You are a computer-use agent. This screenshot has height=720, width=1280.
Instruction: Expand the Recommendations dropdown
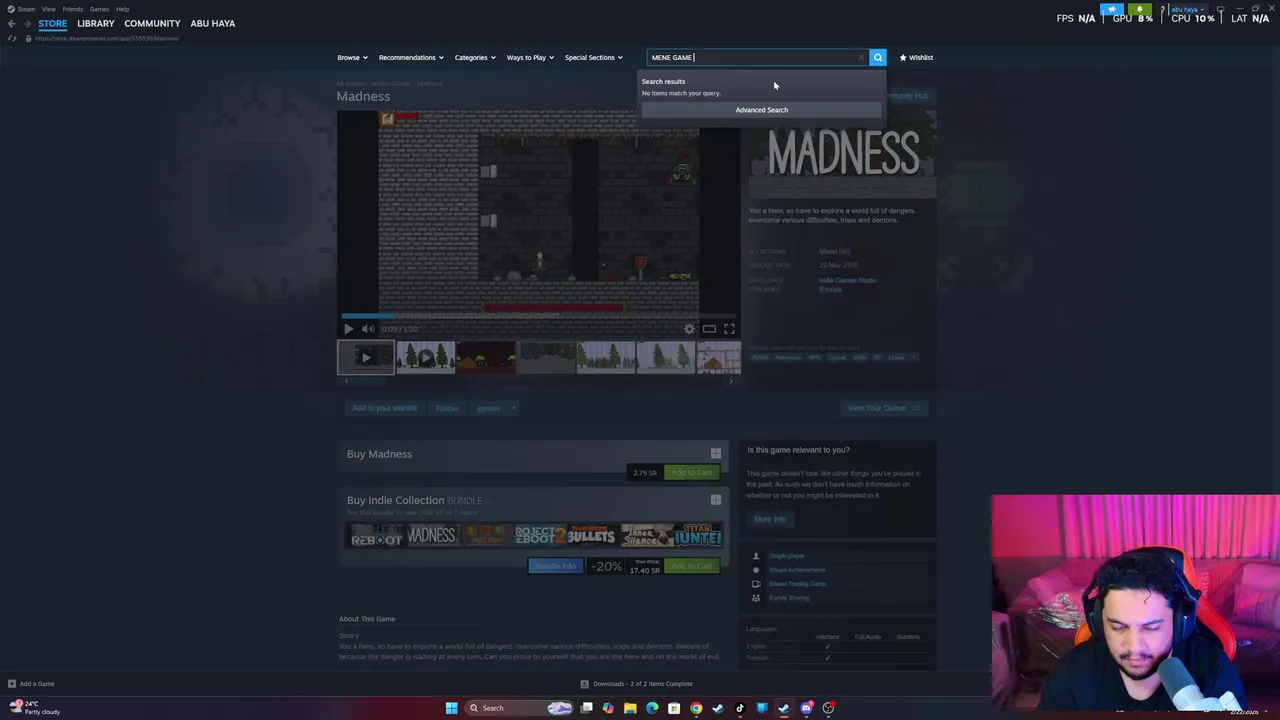pyautogui.click(x=411, y=57)
